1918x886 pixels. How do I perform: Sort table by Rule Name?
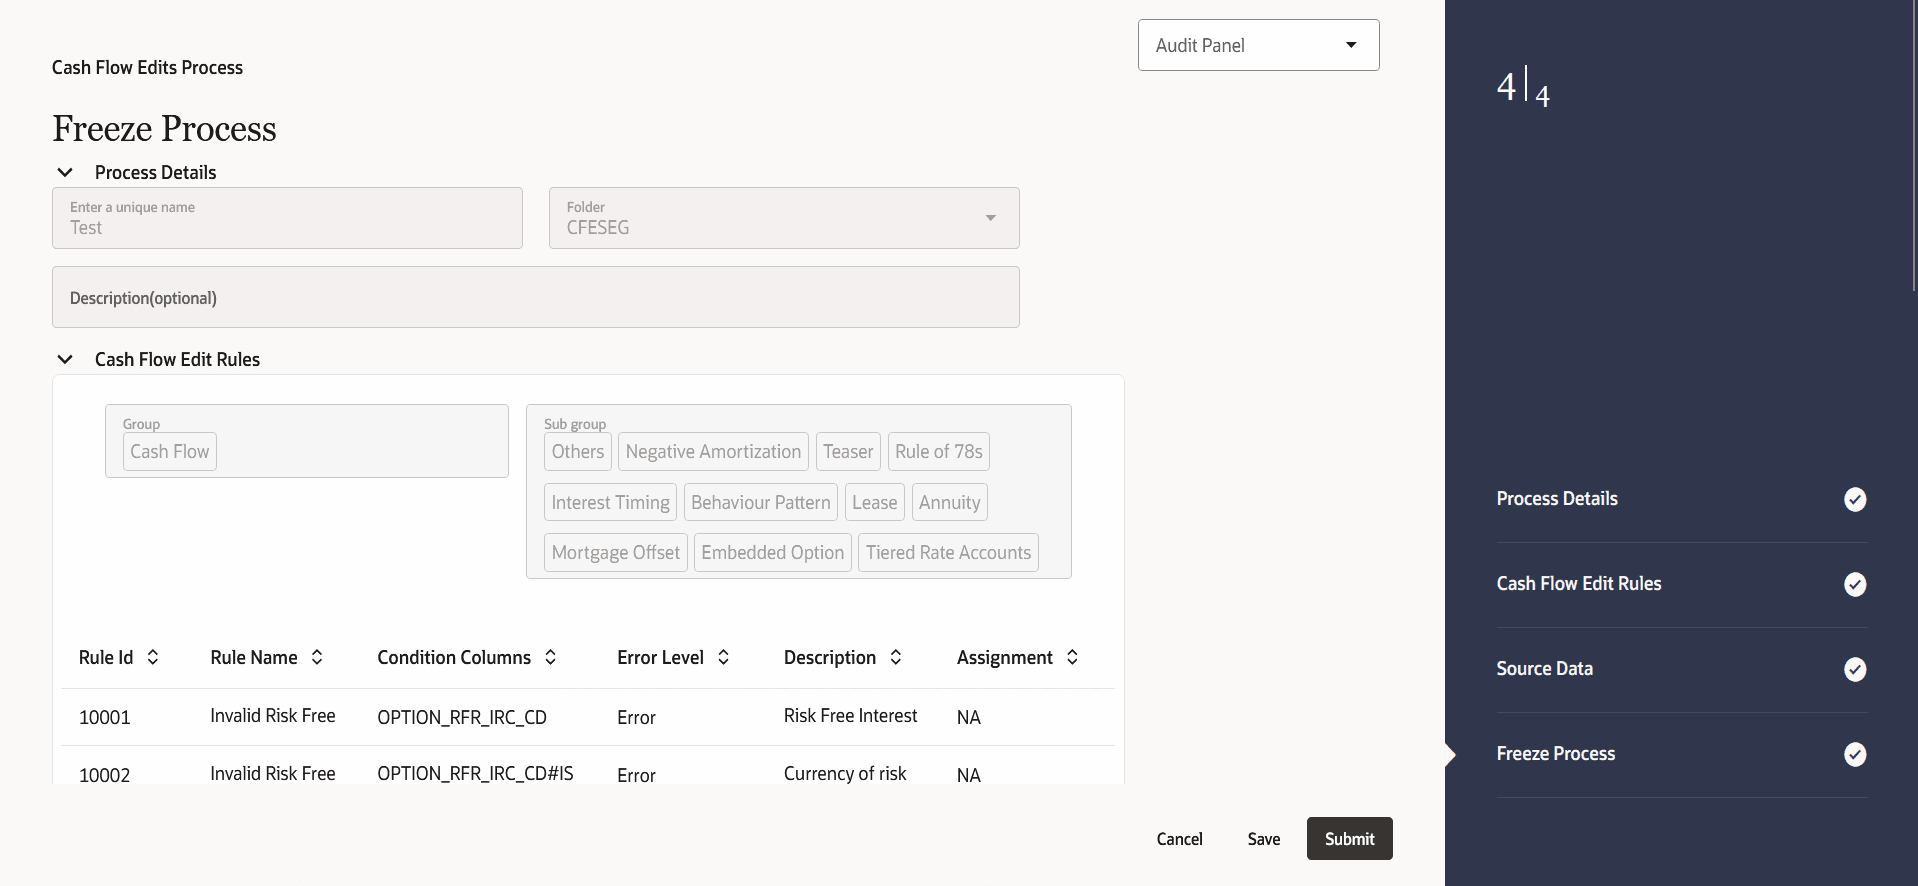point(317,657)
